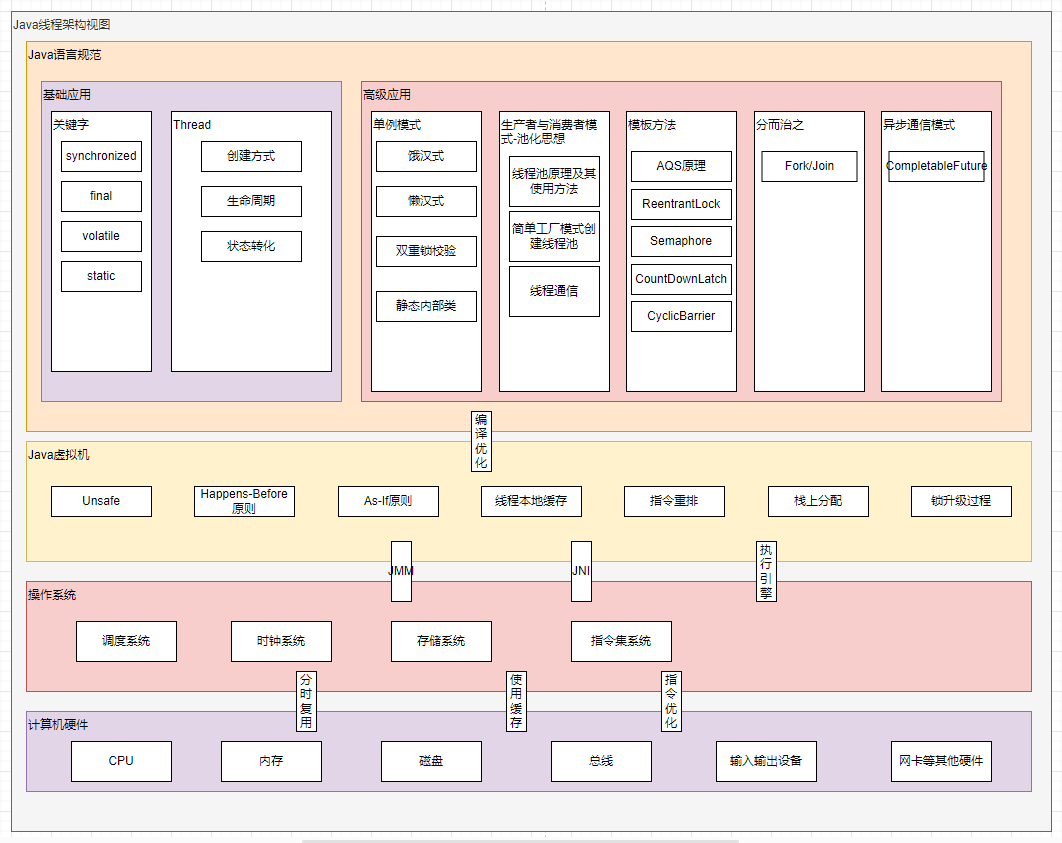Image resolution: width=1062 pixels, height=843 pixels.
Task: Click the Happens-Before原则 box
Action: tap(244, 501)
